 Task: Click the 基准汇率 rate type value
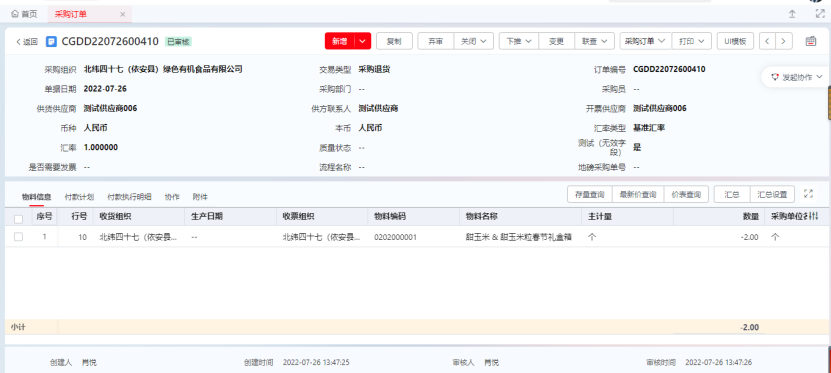(649, 128)
